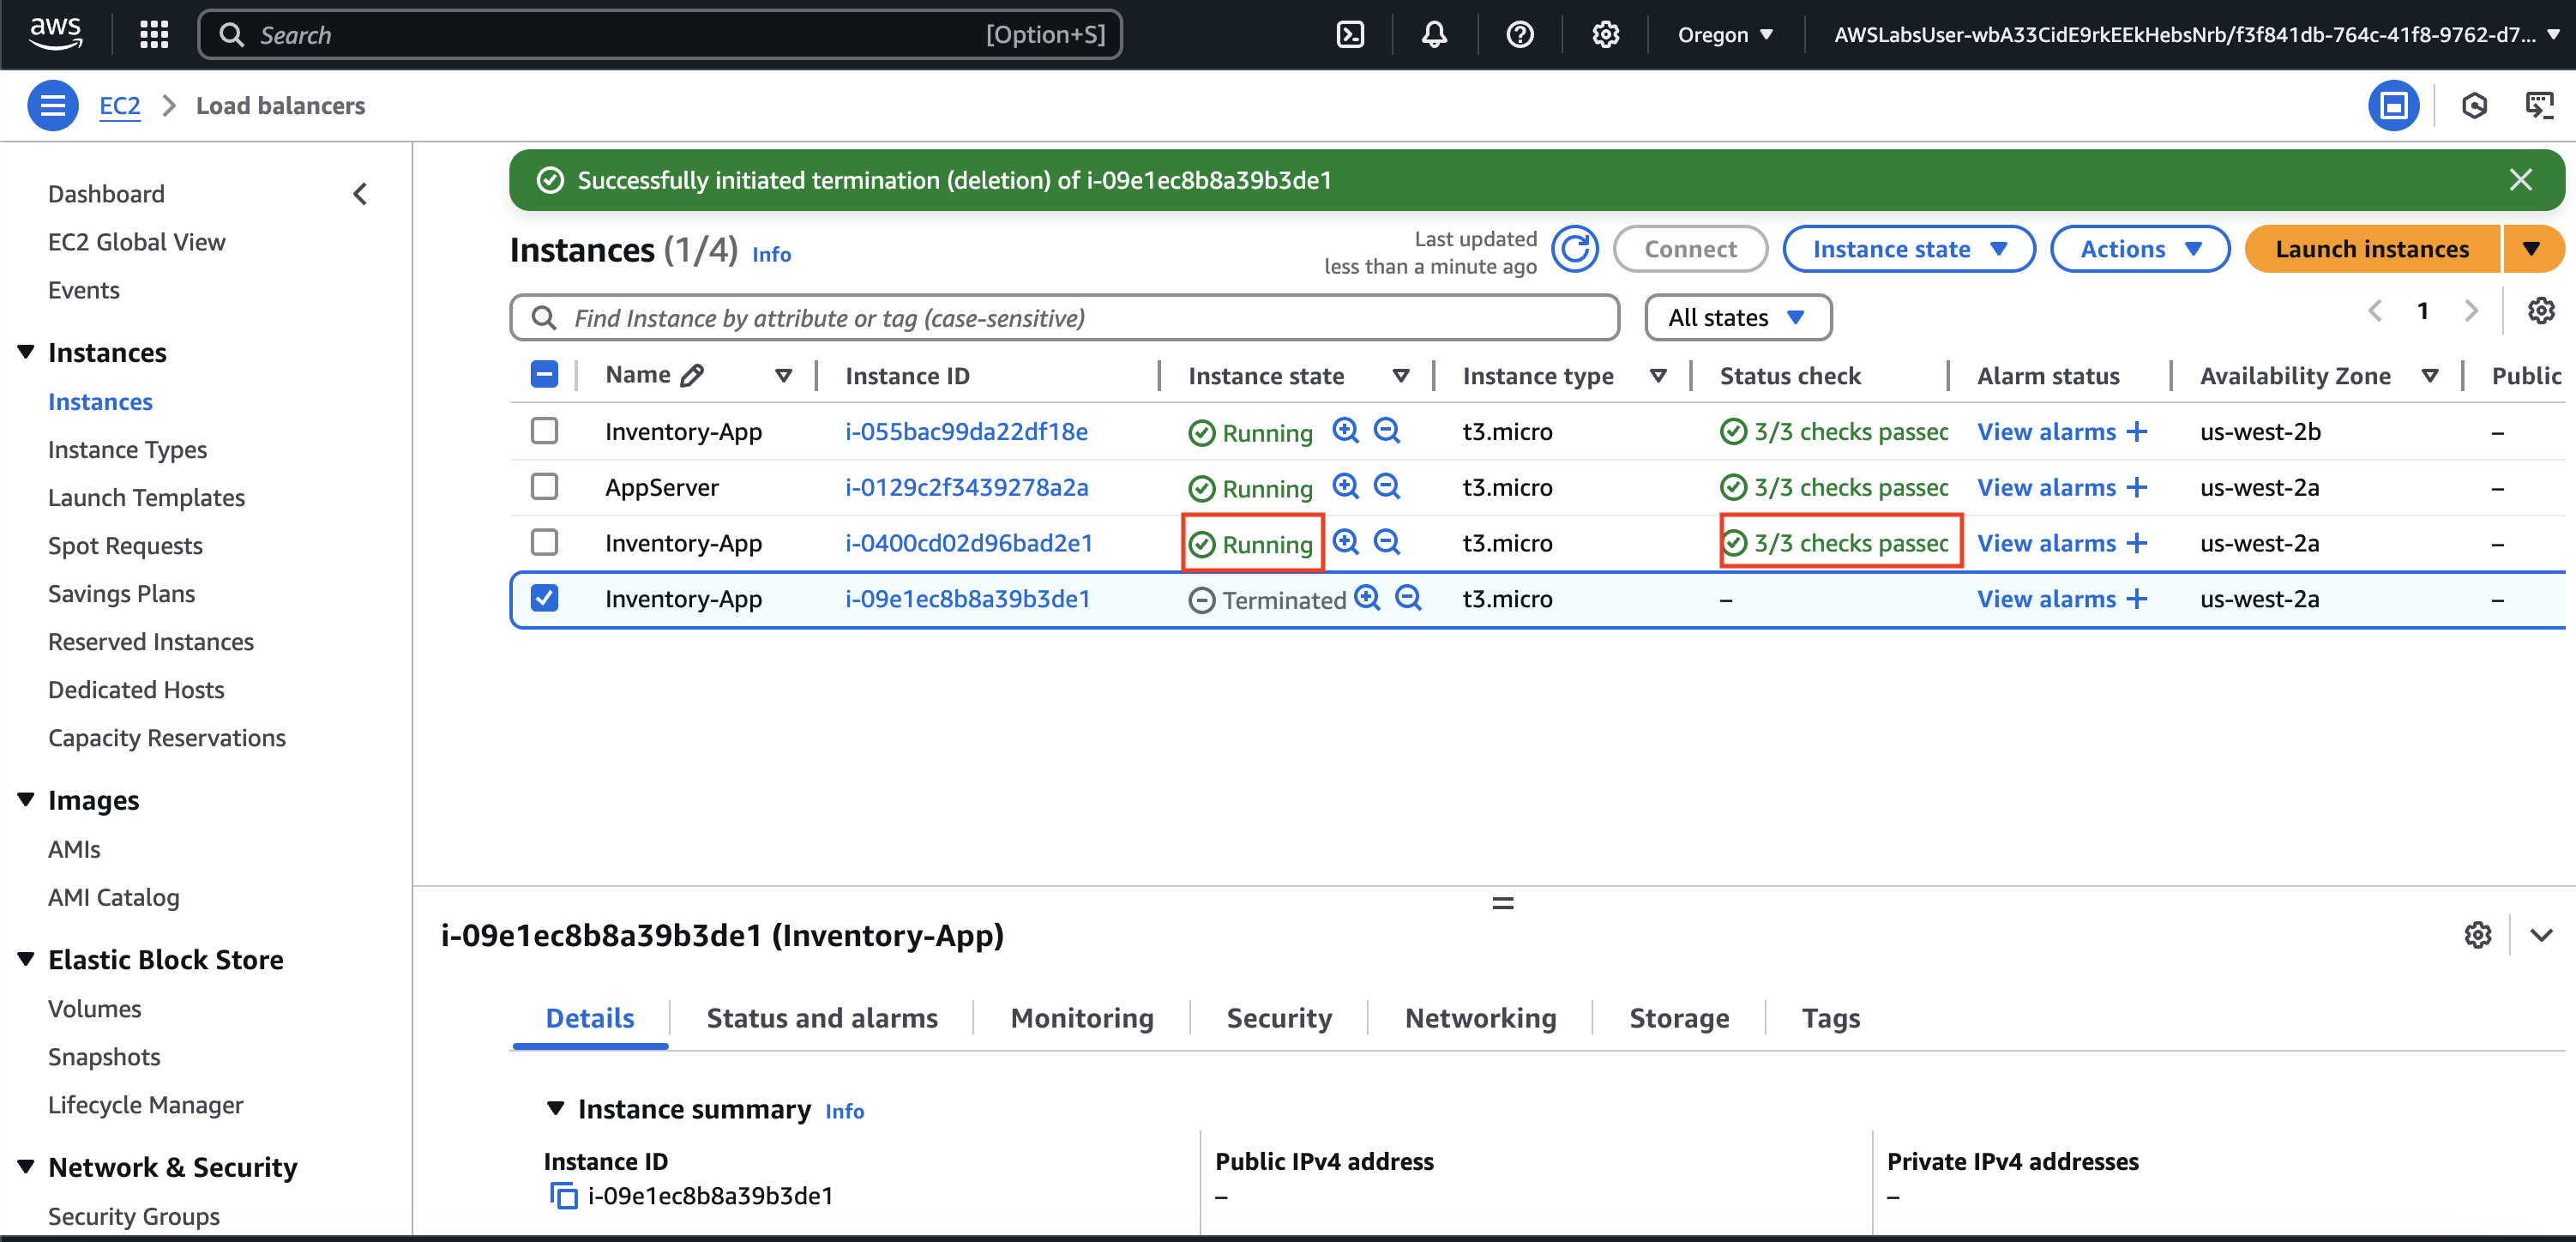Dismiss the termination success banner
Image resolution: width=2576 pixels, height=1242 pixels.
pyautogui.click(x=2520, y=180)
